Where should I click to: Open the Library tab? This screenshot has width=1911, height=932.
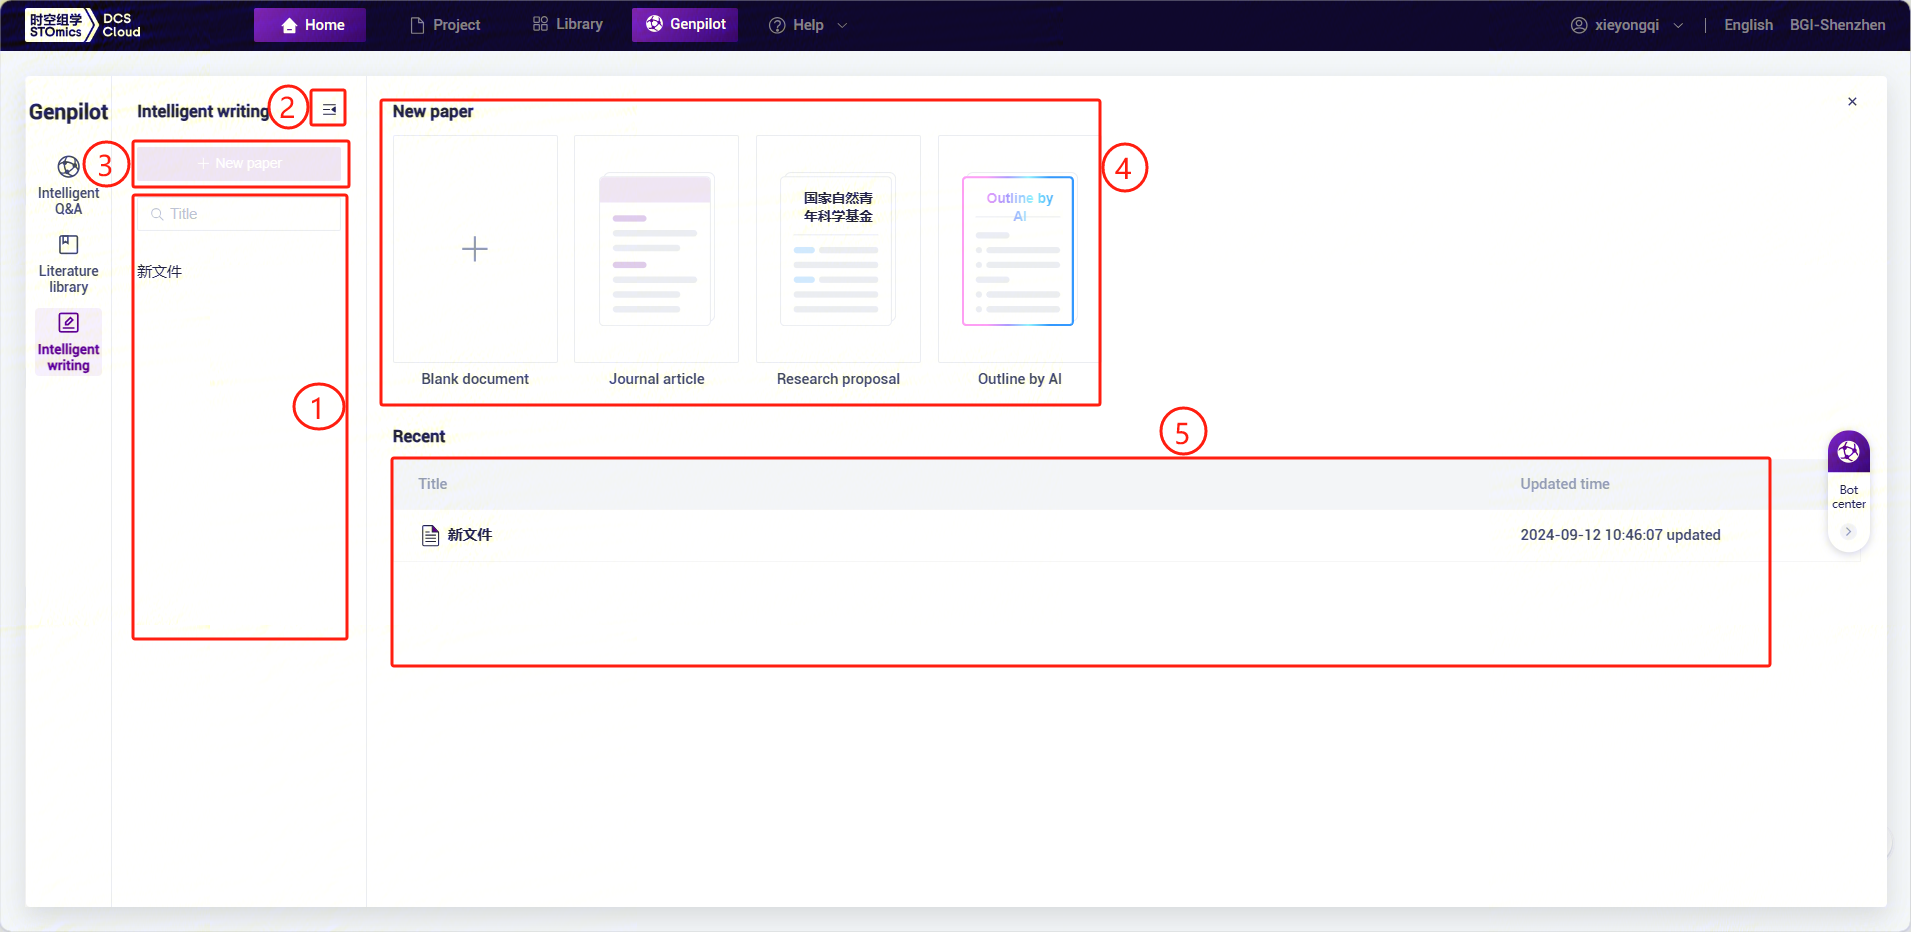click(x=568, y=25)
